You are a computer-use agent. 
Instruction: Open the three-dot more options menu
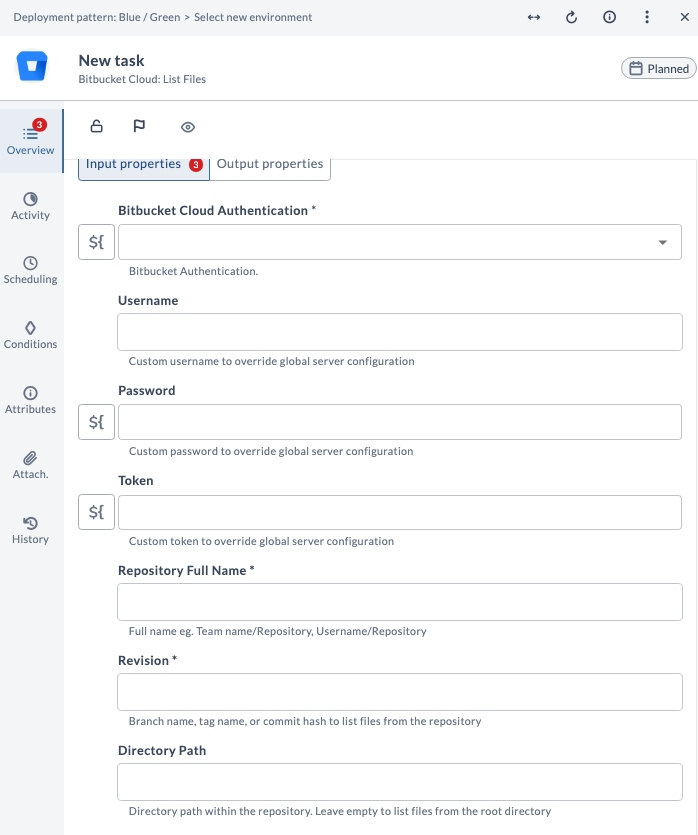(647, 18)
